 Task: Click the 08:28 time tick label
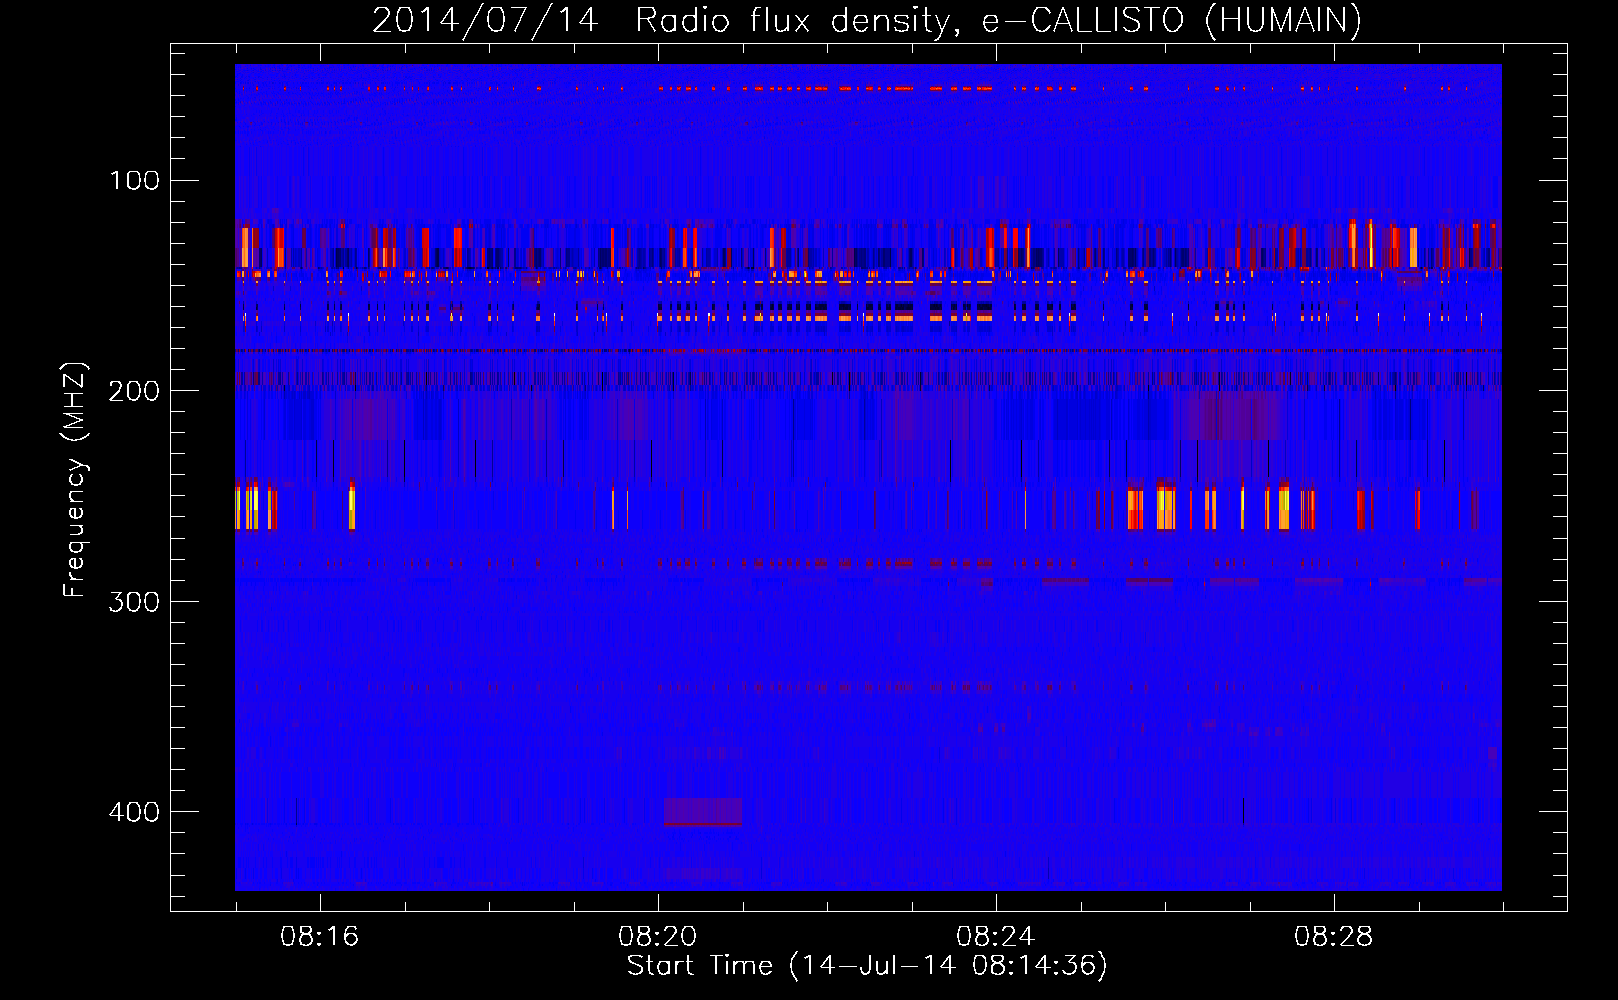(x=1334, y=937)
